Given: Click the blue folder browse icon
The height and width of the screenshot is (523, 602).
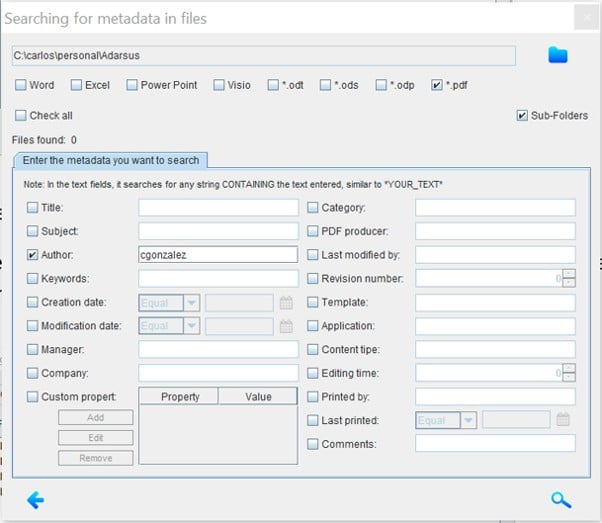Looking at the screenshot, I should pyautogui.click(x=558, y=55).
